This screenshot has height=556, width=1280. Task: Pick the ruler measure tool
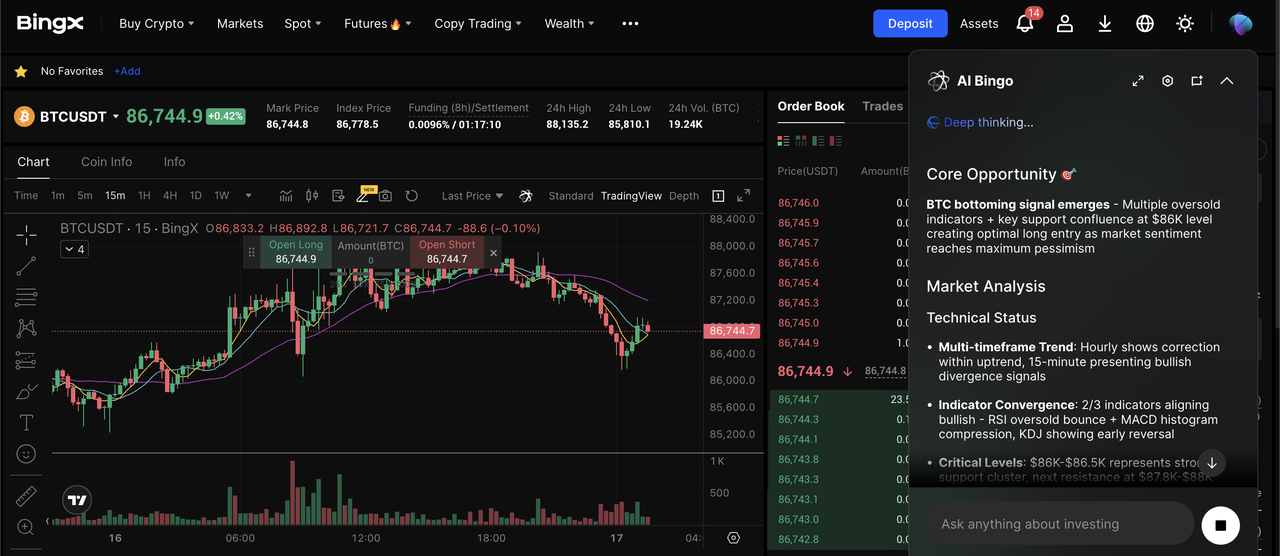[26, 496]
